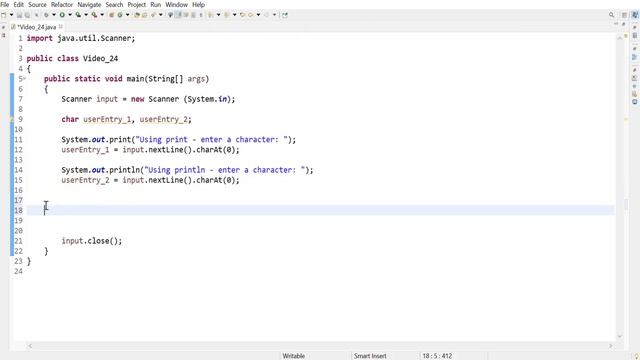
Task: Minimize the editor area
Action: click(616, 24)
